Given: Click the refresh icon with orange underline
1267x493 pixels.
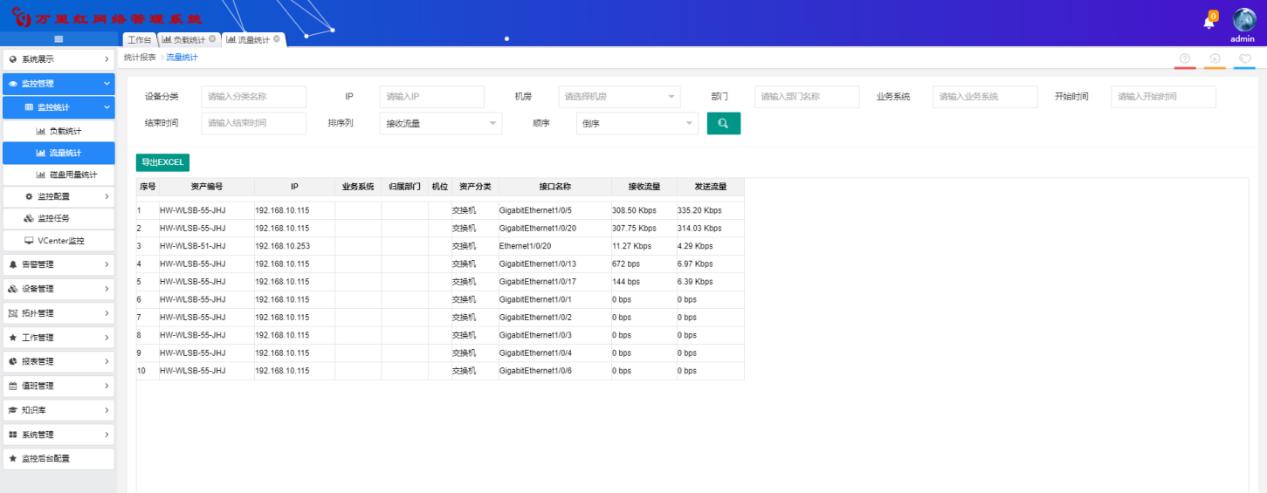Looking at the screenshot, I should click(1215, 59).
